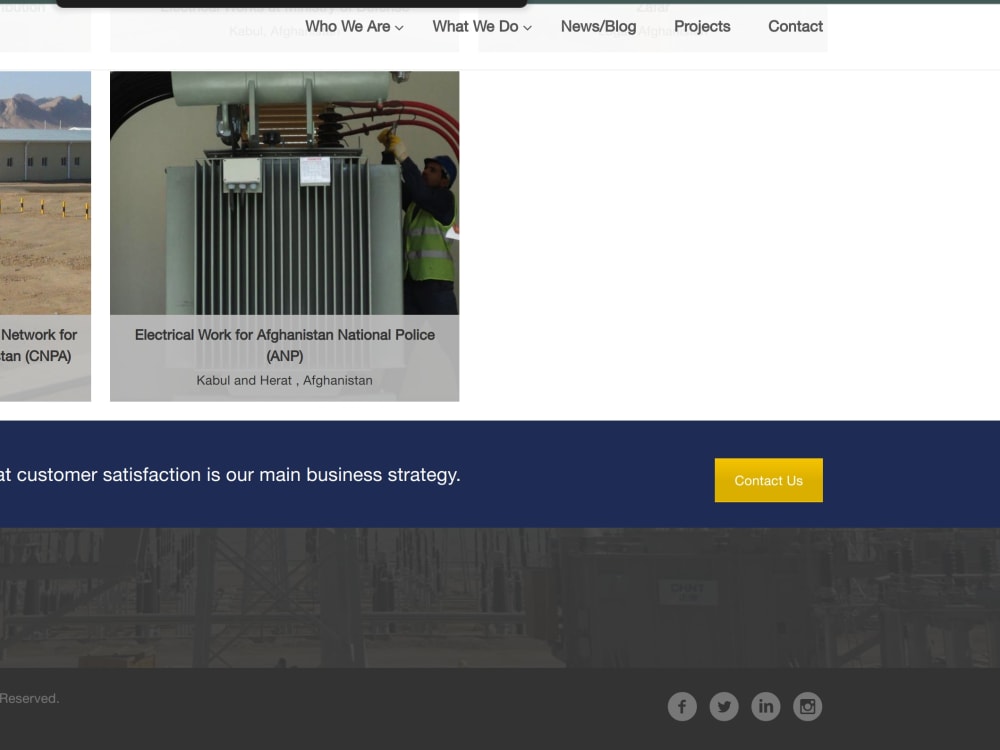Open the Instagram social icon in footer
The width and height of the screenshot is (1000, 750).
807,706
